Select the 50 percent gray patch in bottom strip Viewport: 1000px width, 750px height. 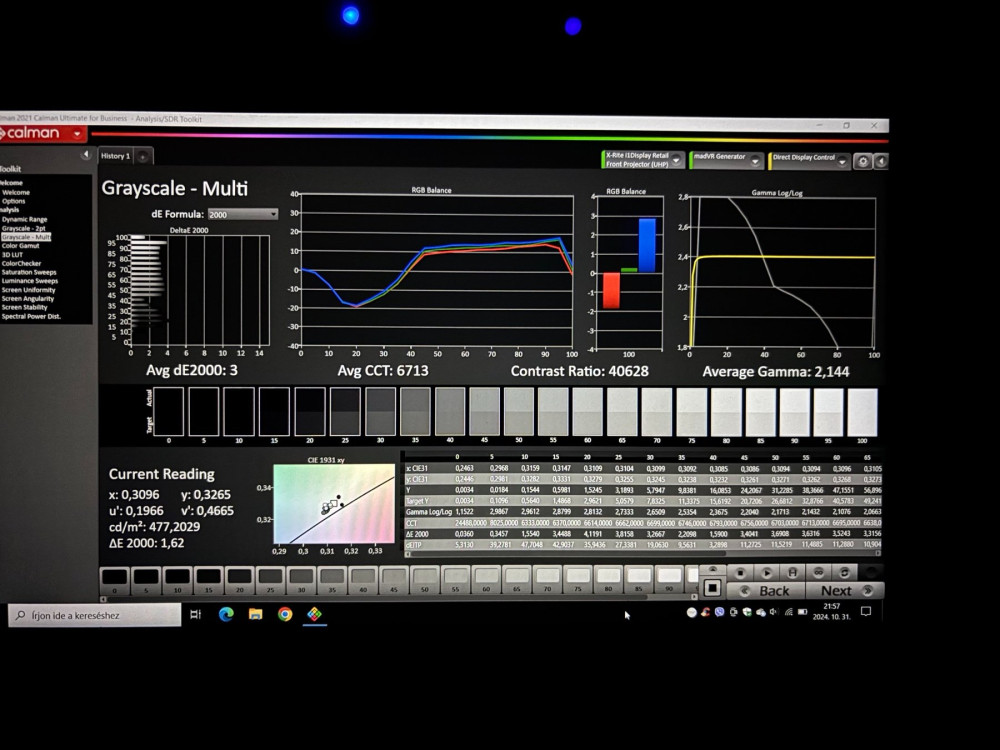point(423,576)
